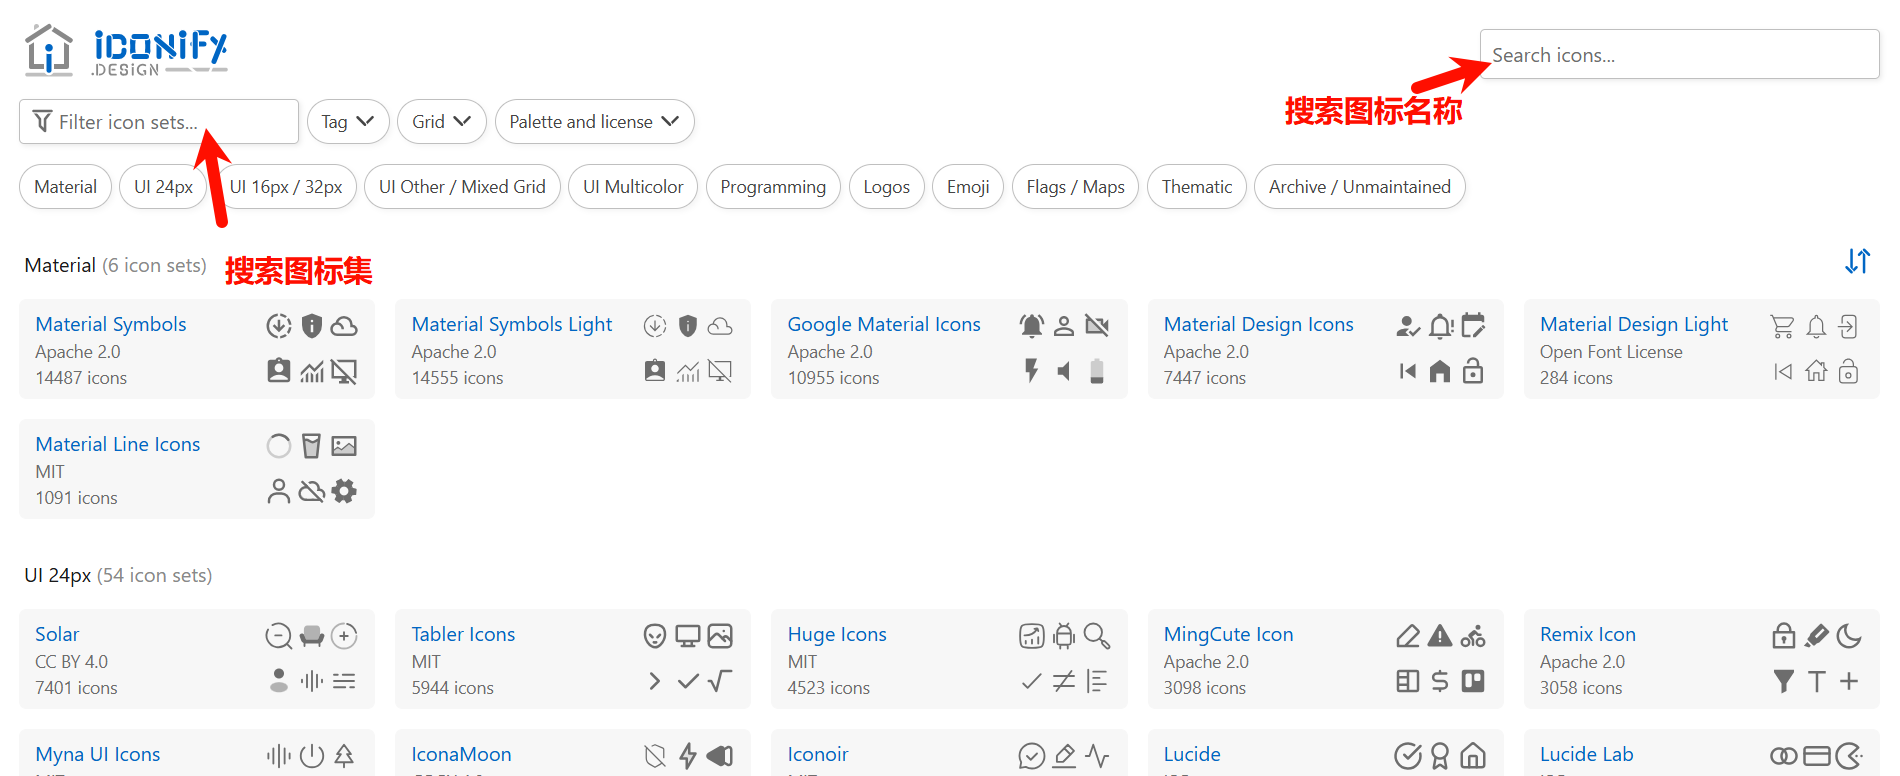Click the '14487 icons' count text
1900x776 pixels.
(x=81, y=378)
